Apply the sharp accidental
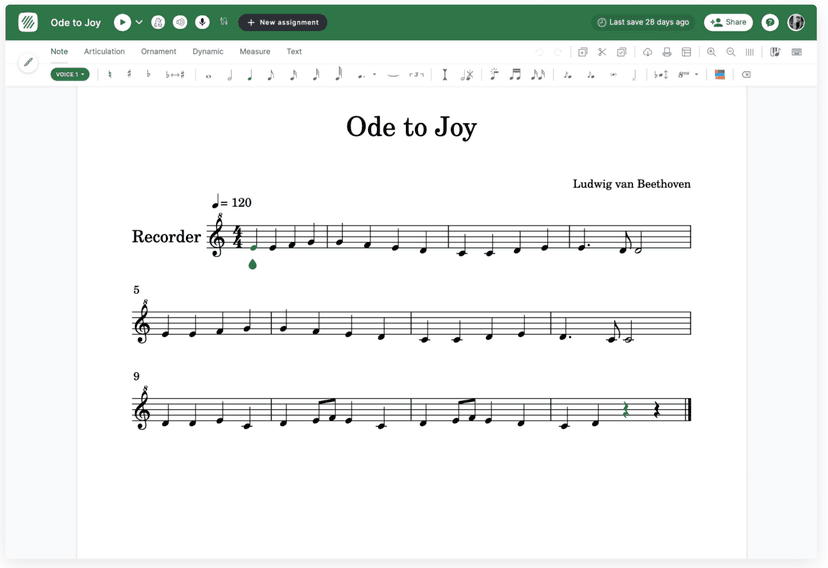 point(129,74)
